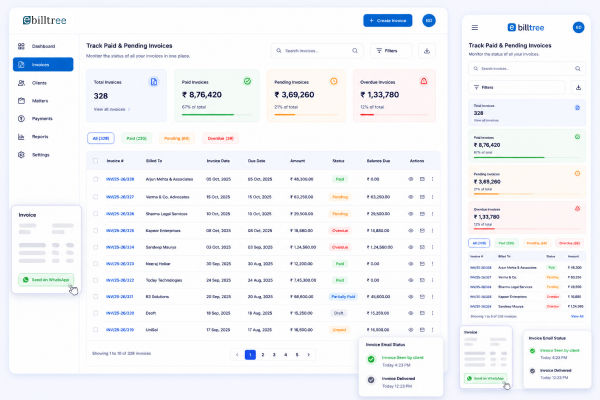Click the green check icon on the Paid Invoices card
The width and height of the screenshot is (600, 400).
tap(248, 81)
